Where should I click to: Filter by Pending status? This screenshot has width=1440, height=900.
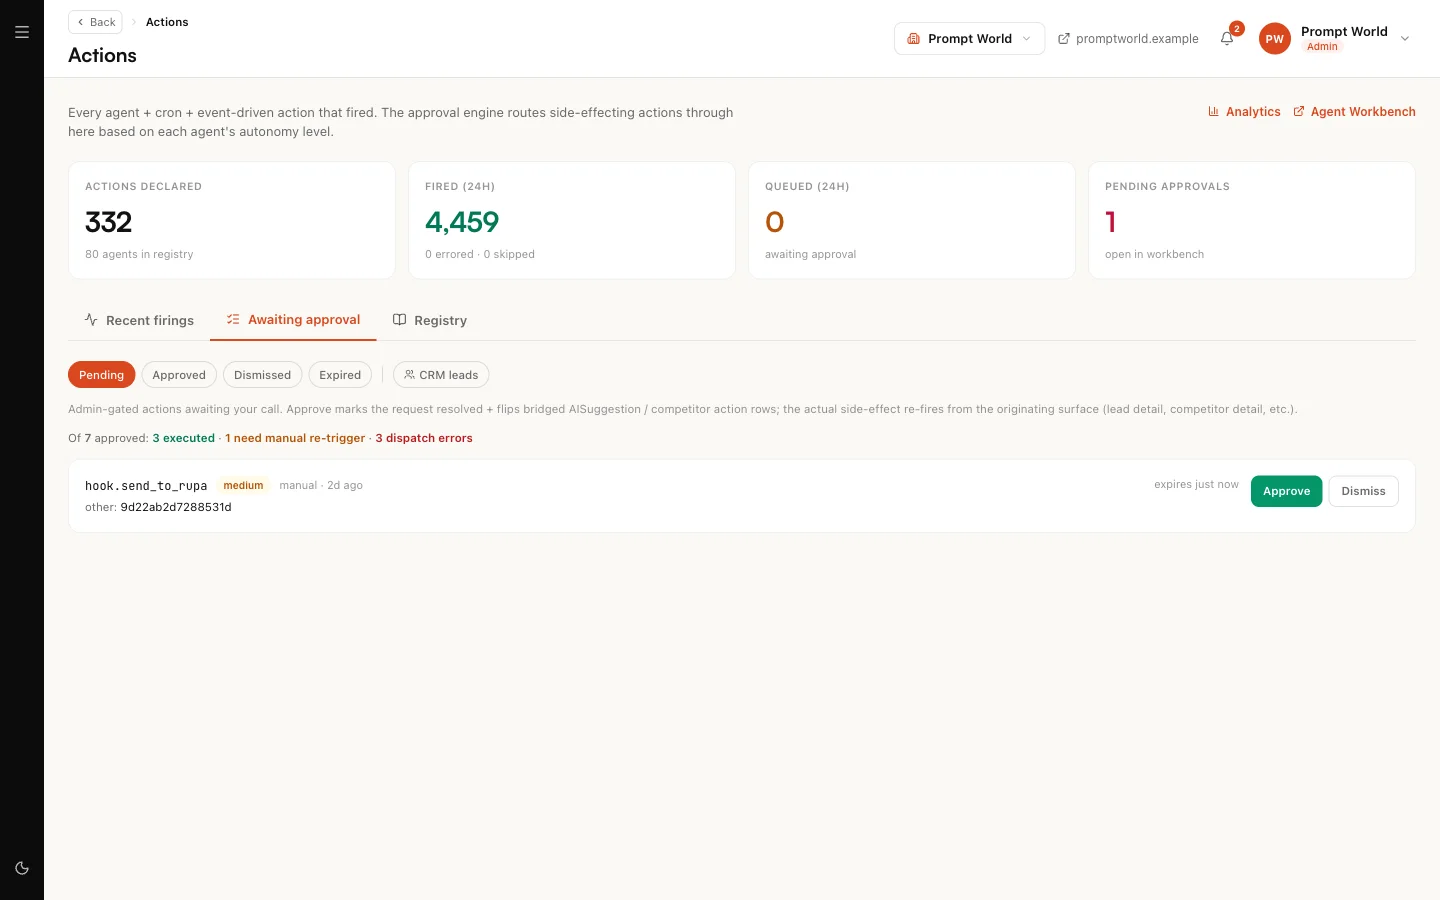pyautogui.click(x=101, y=375)
